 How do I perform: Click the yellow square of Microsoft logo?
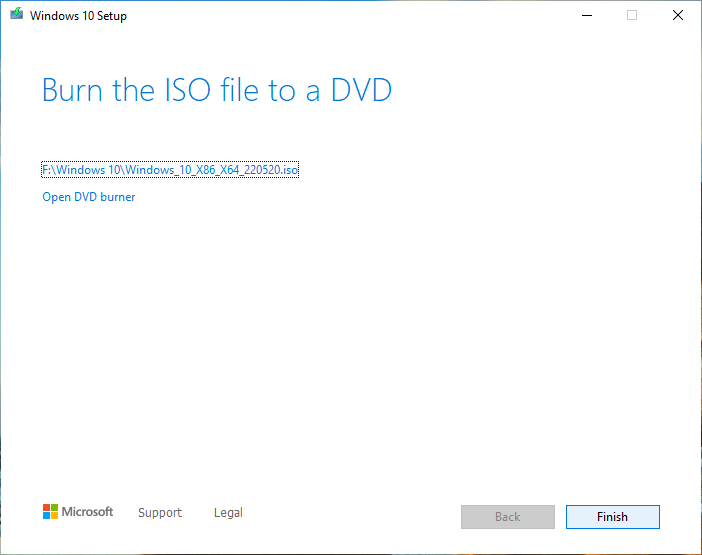pos(54,516)
